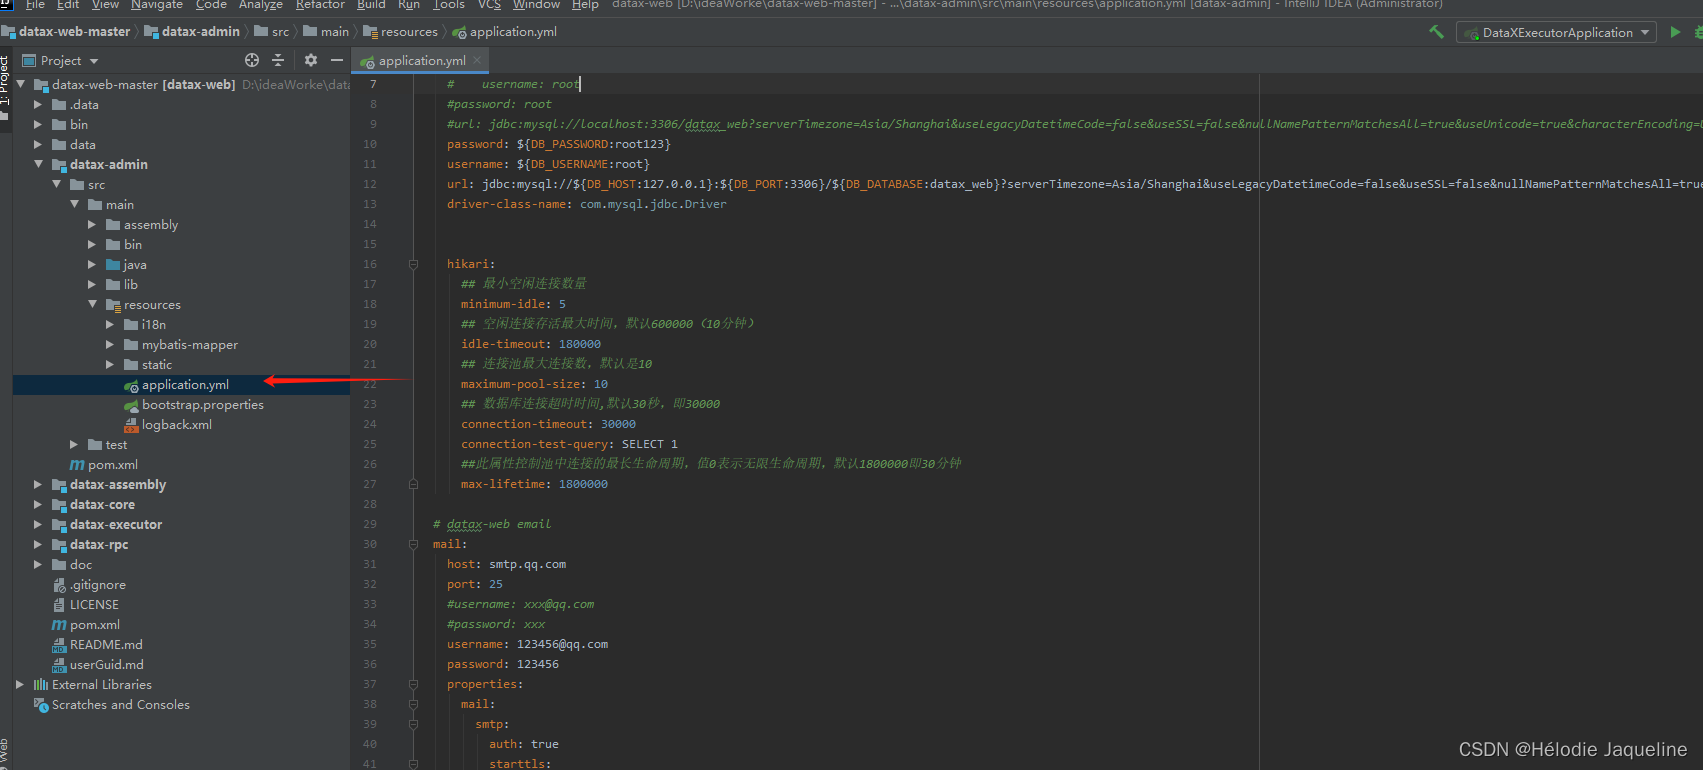Collapse the resources folder in the tree

pos(92,305)
